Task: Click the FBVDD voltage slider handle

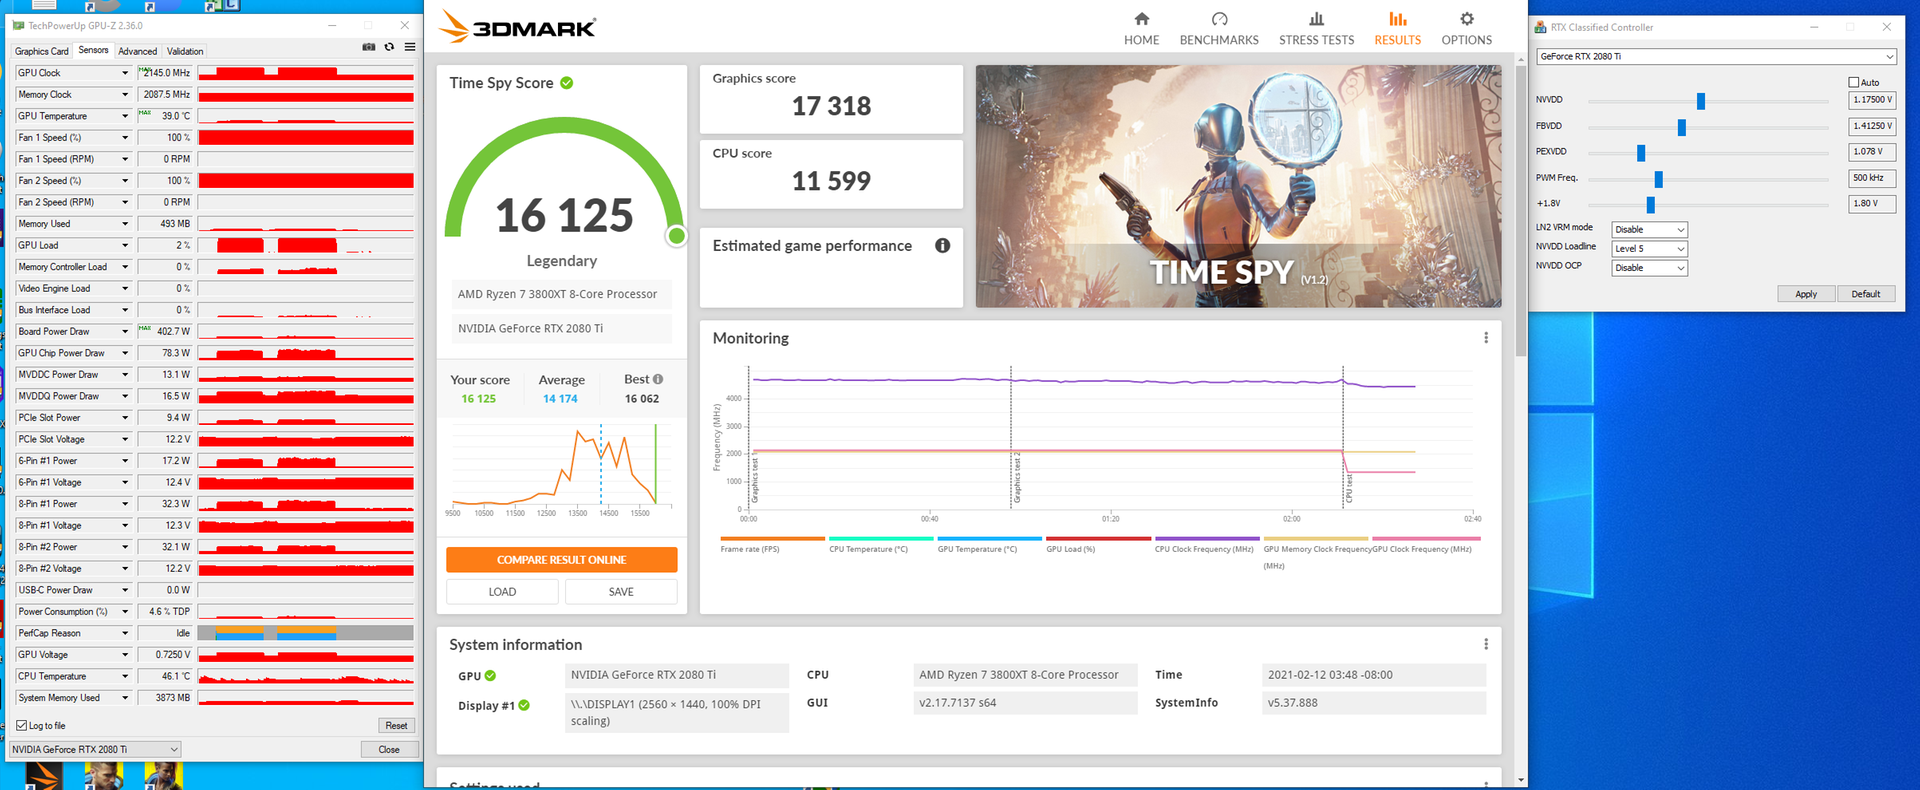Action: (x=1682, y=127)
